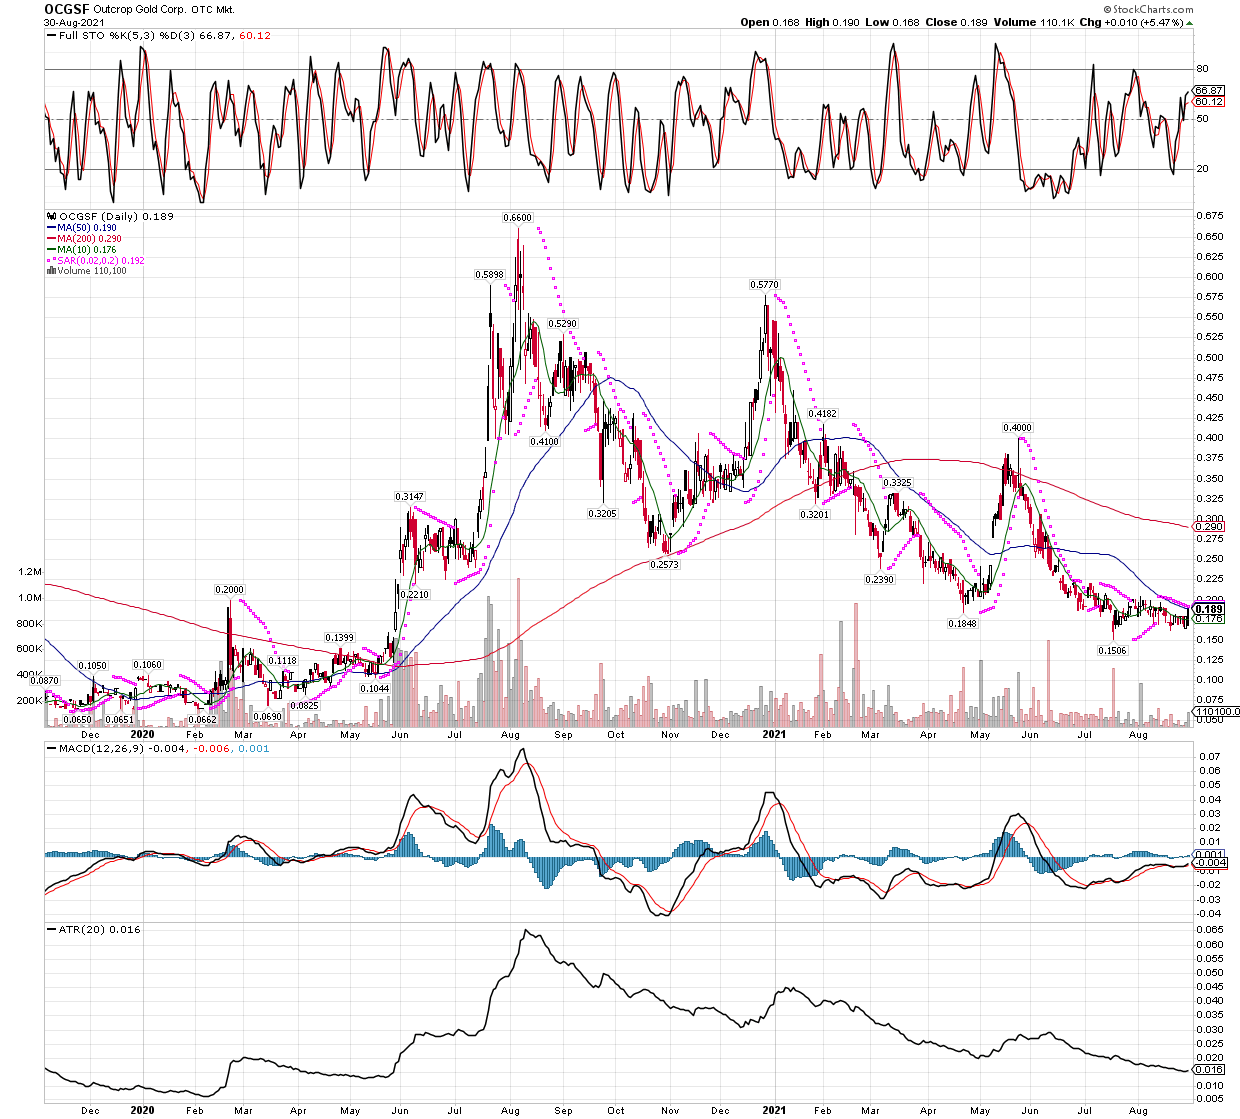Screen dimensions: 1240x1119
Task: Click the 0.0825 low price label
Action: (304, 706)
